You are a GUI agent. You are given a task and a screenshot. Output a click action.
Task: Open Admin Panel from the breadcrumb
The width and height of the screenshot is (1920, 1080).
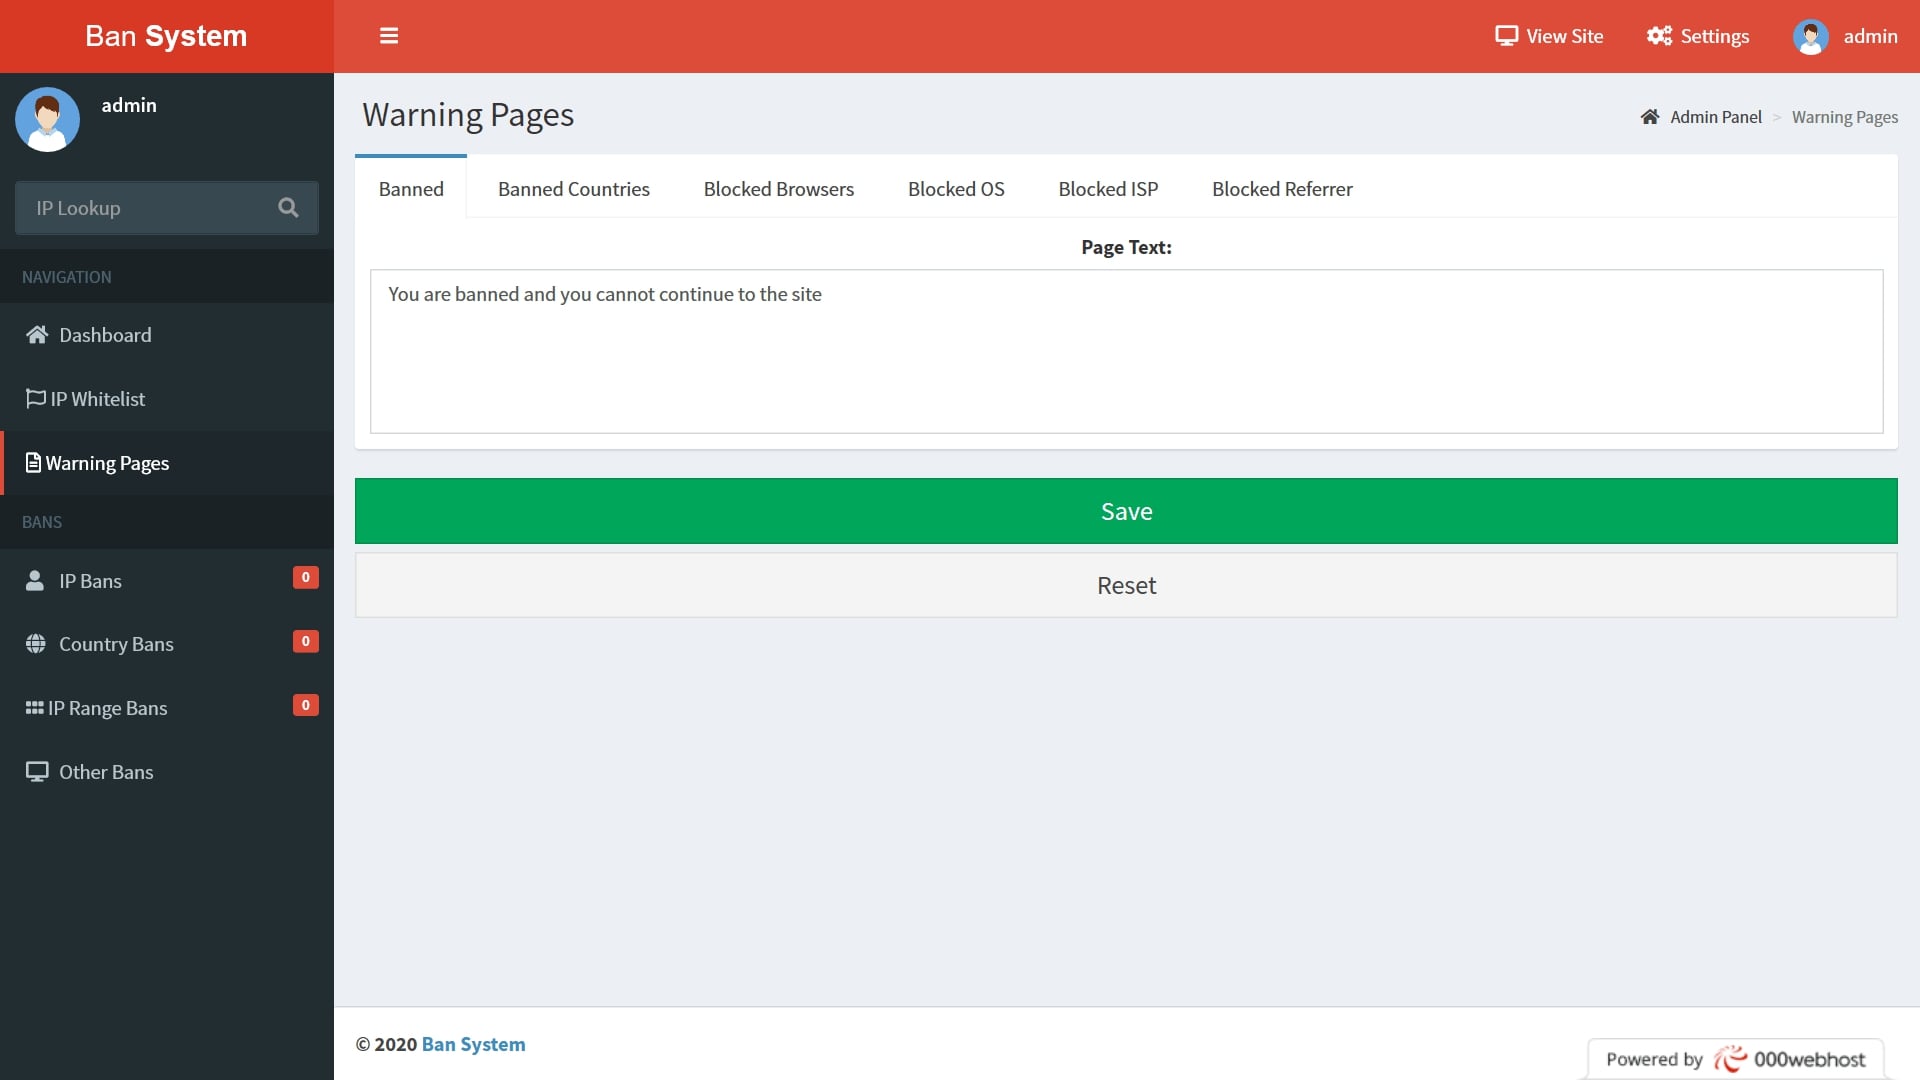coord(1716,116)
